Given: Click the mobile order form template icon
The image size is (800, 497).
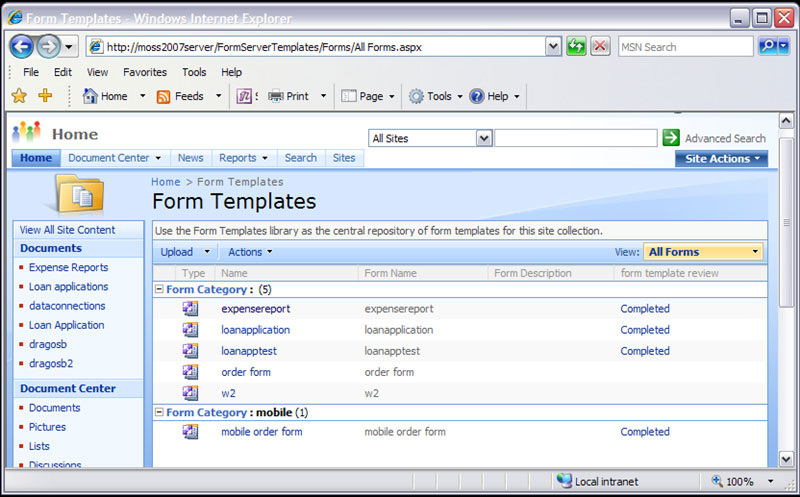Looking at the screenshot, I should coord(190,432).
